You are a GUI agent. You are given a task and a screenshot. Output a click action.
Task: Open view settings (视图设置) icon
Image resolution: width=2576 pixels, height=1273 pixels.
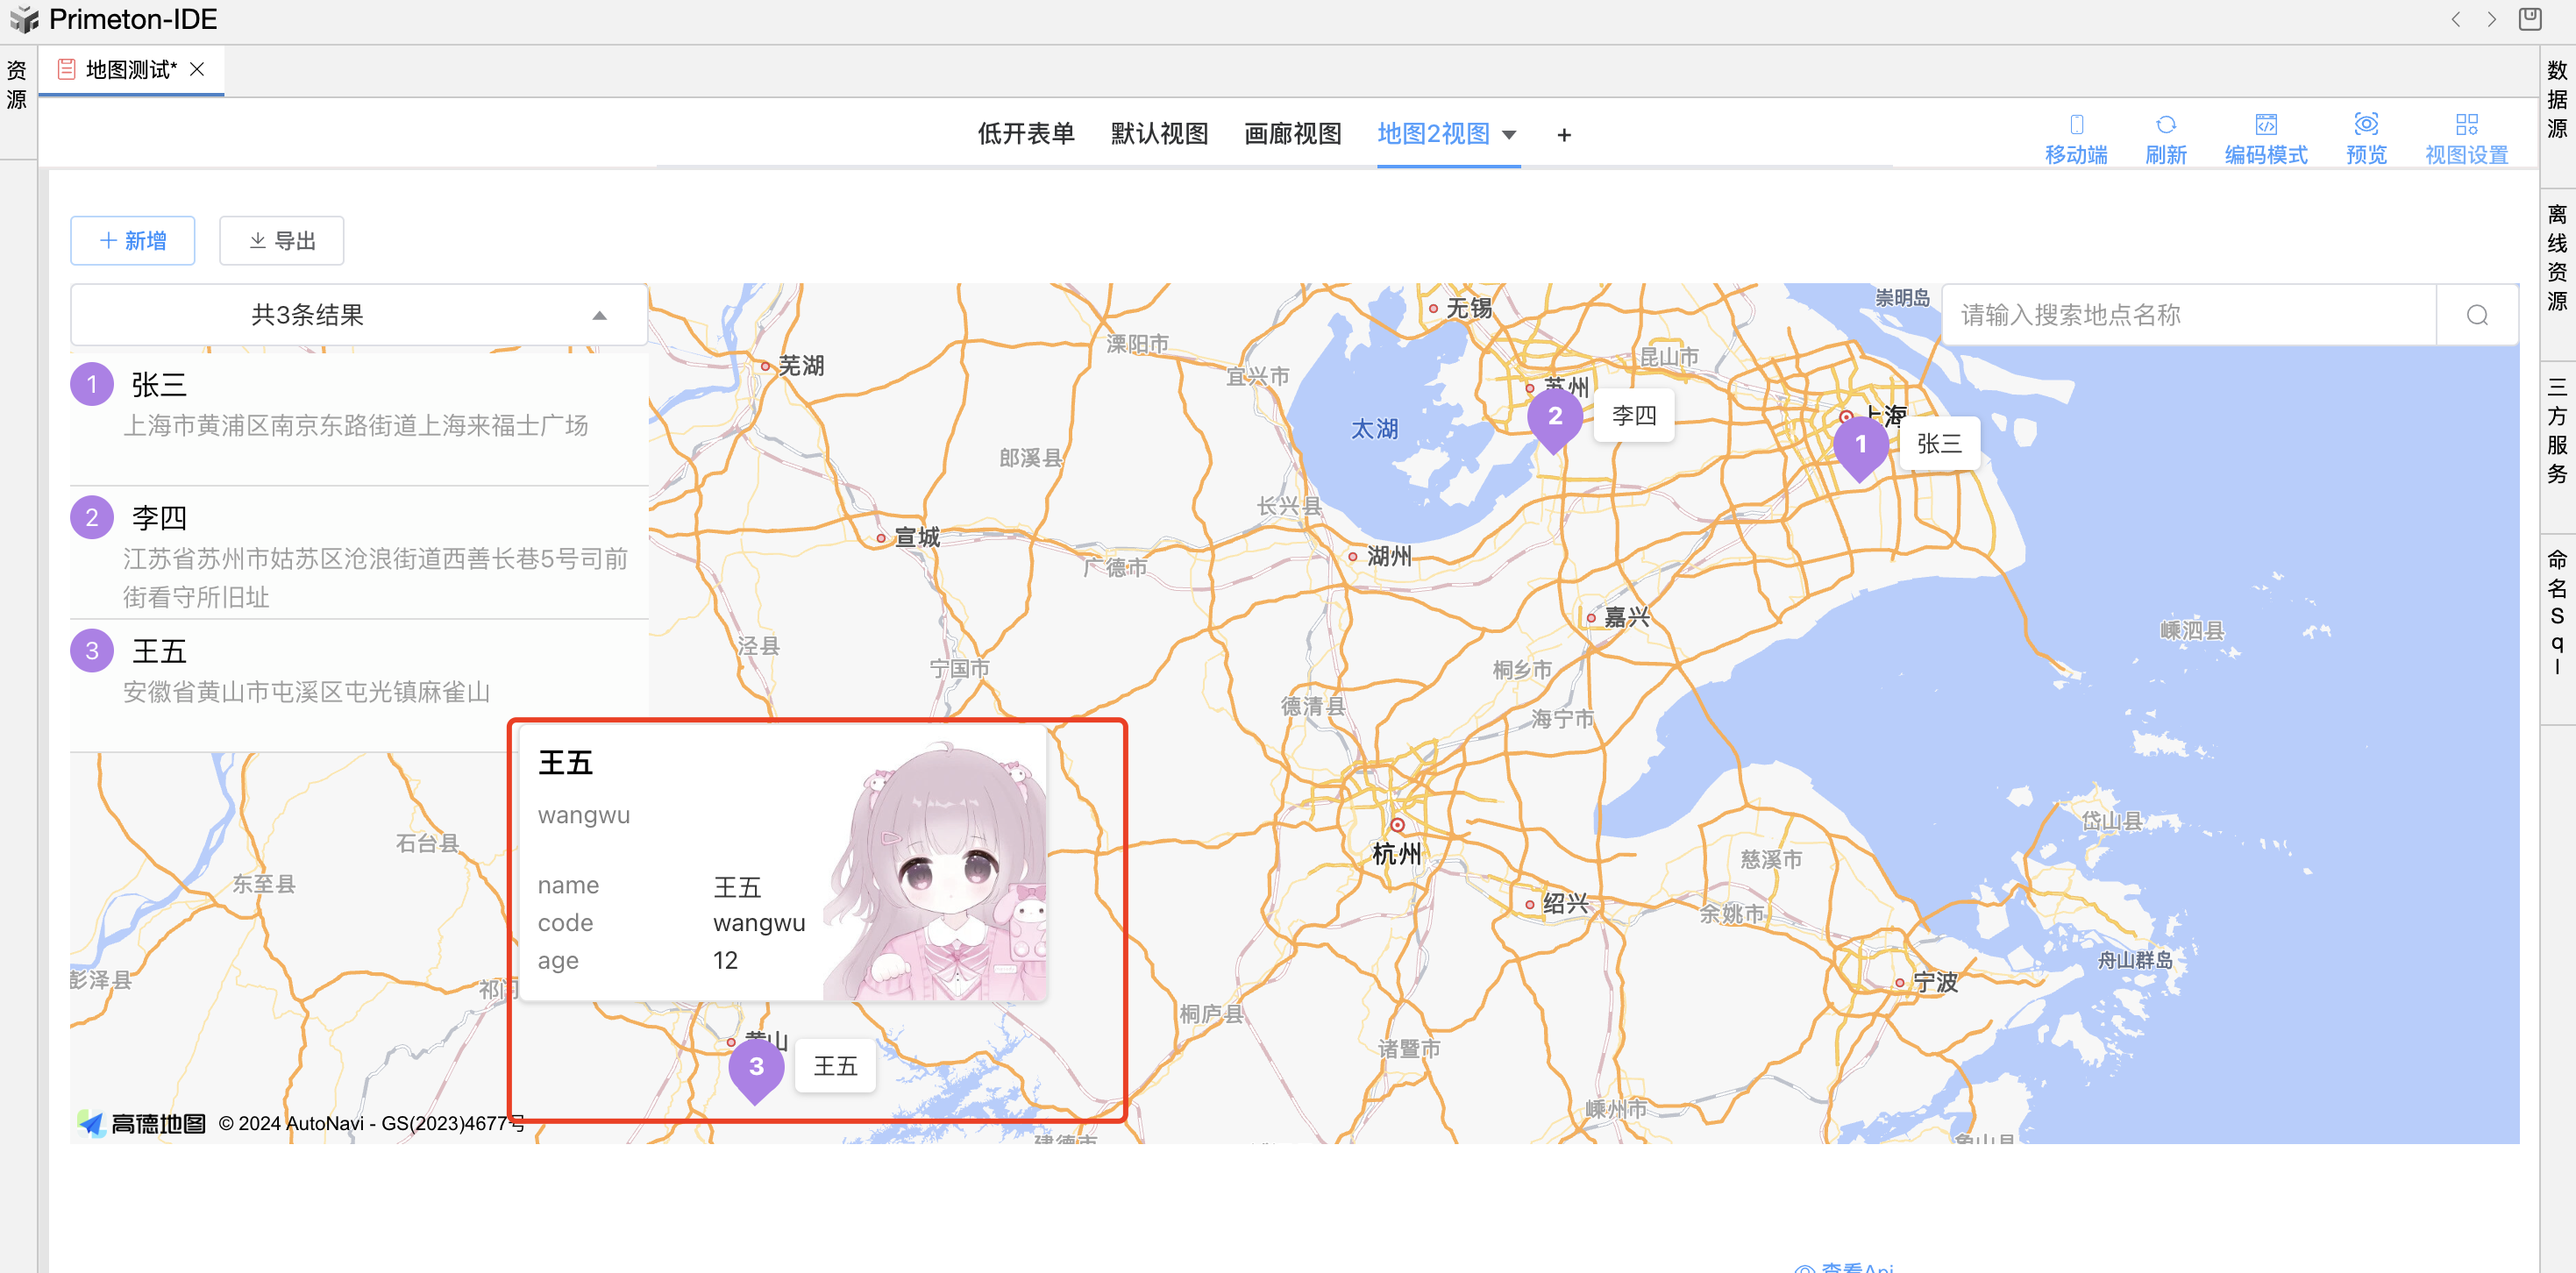coord(2466,124)
